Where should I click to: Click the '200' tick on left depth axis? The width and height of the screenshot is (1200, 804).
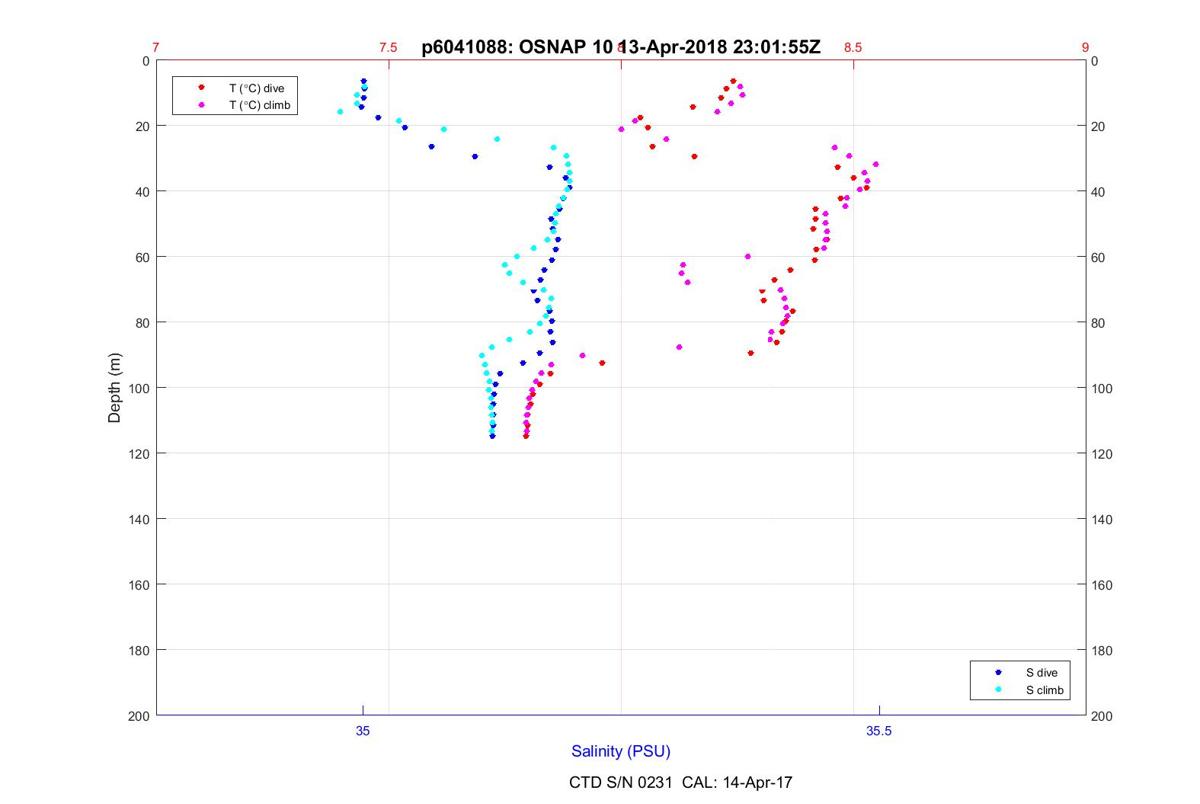[x=139, y=715]
